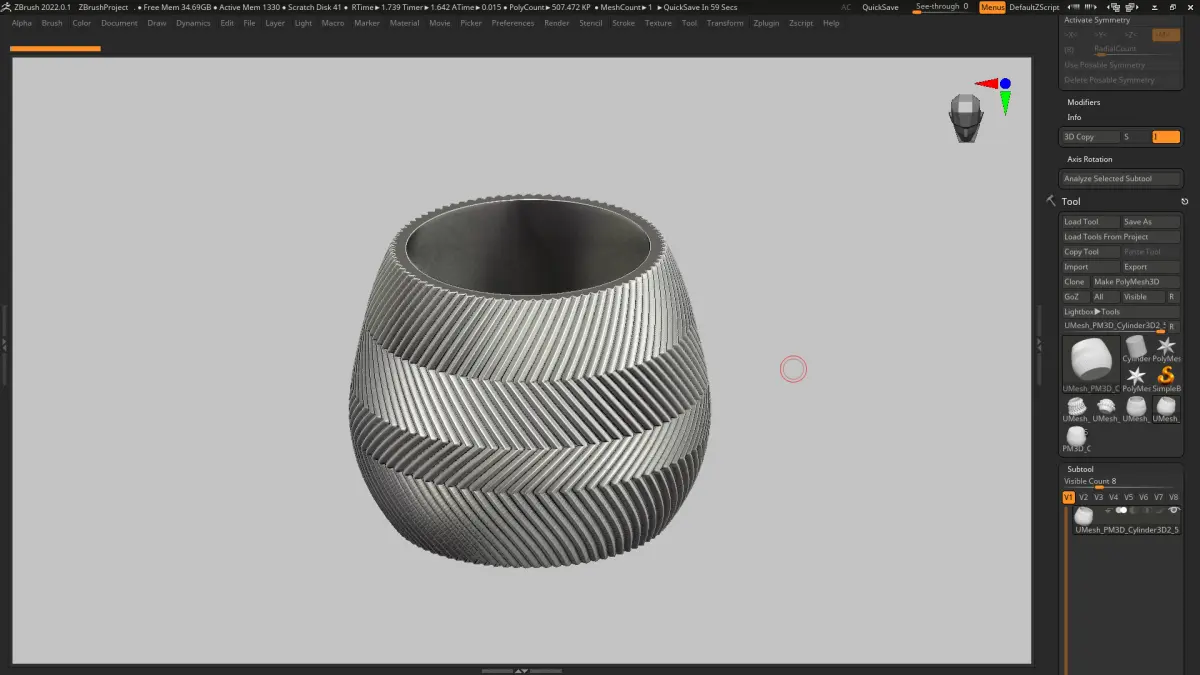
Task: Collapse the Tool palette header
Action: (x=1070, y=201)
